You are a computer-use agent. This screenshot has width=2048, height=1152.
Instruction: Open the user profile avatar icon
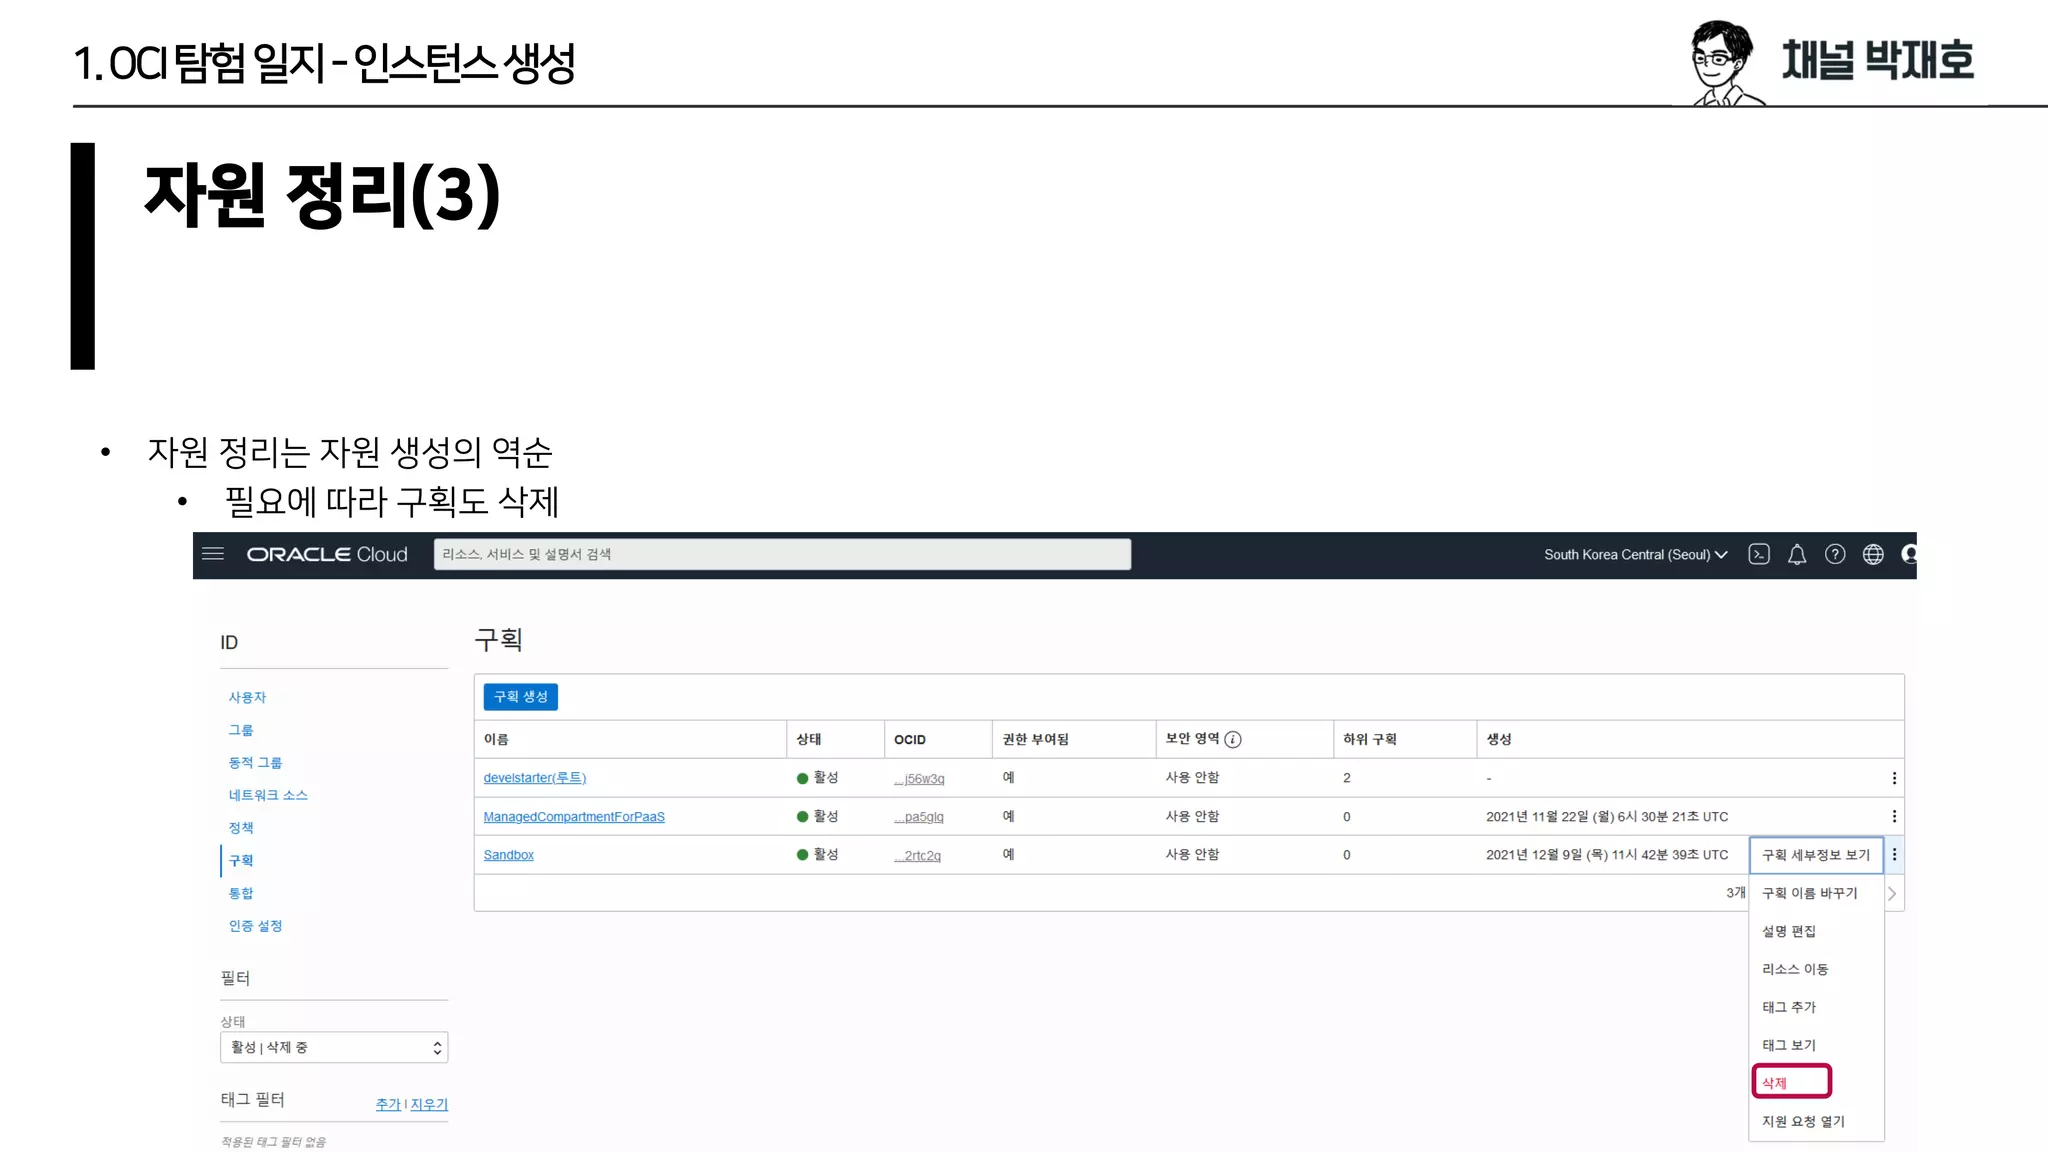pos(1909,554)
